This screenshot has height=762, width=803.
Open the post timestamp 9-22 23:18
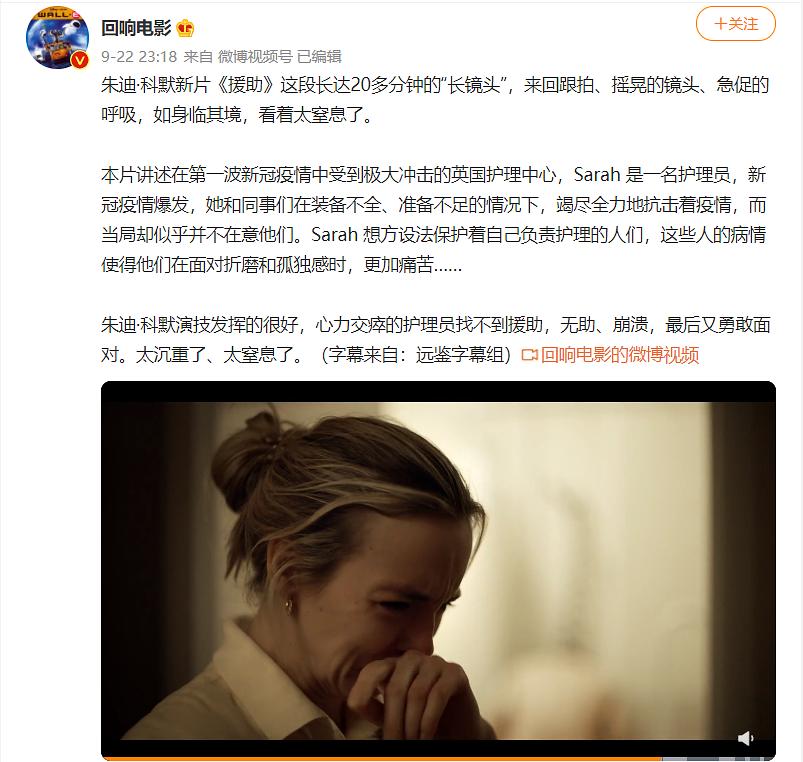click(x=139, y=56)
